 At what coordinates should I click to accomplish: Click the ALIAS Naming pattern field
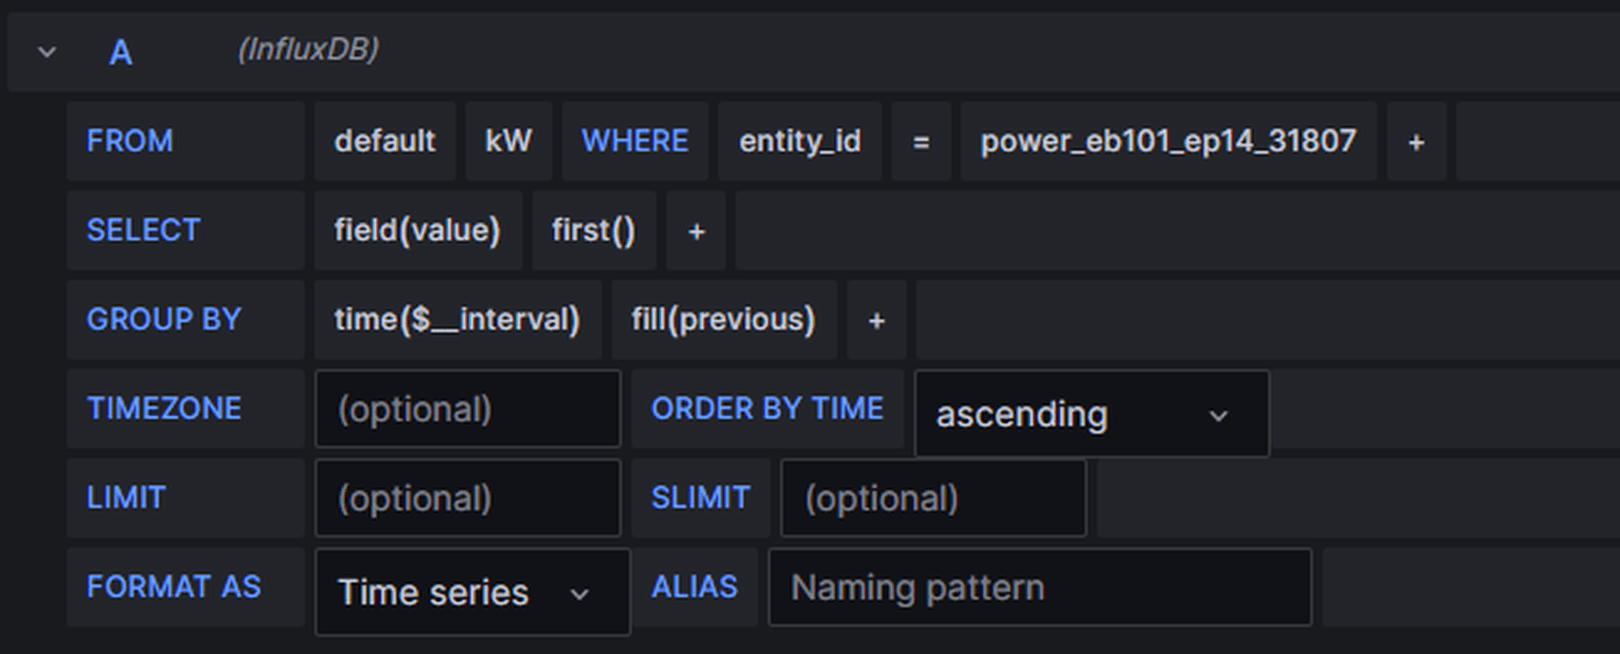(1039, 587)
